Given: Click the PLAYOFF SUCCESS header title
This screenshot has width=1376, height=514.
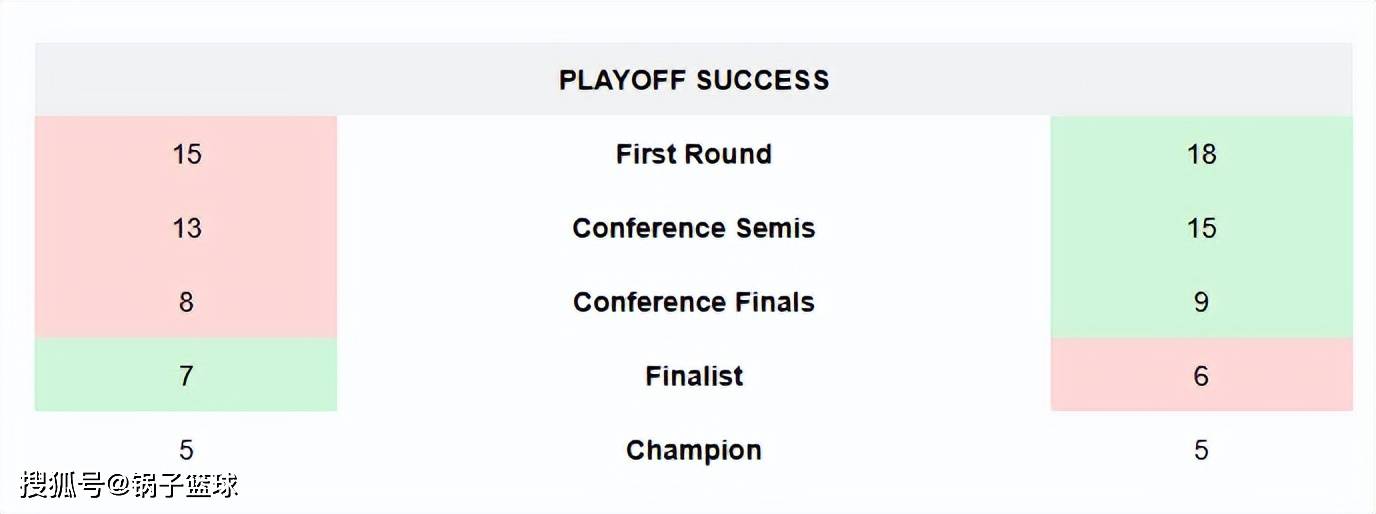Looking at the screenshot, I should click(694, 80).
